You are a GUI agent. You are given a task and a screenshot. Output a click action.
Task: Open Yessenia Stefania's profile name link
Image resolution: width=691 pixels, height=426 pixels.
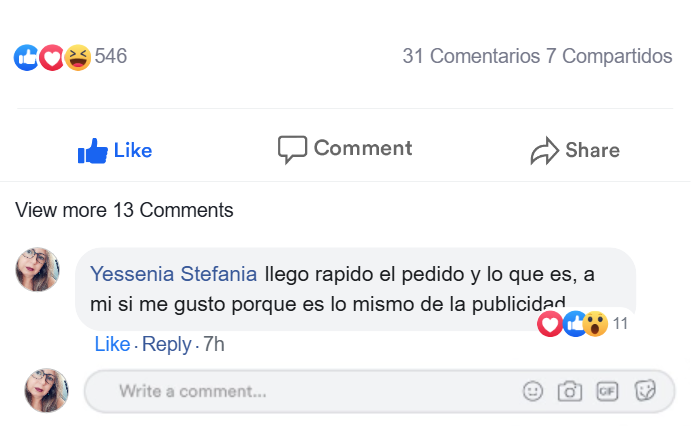click(174, 273)
